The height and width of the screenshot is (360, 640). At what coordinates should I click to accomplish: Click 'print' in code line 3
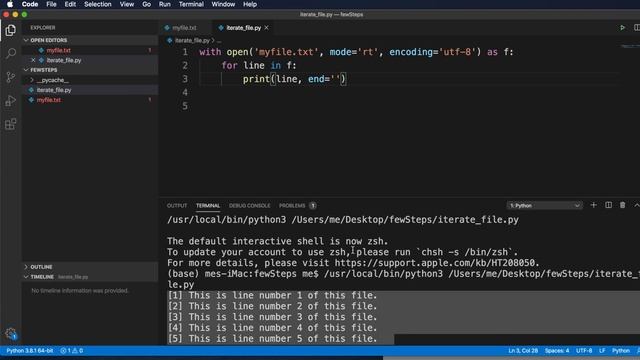(256, 79)
